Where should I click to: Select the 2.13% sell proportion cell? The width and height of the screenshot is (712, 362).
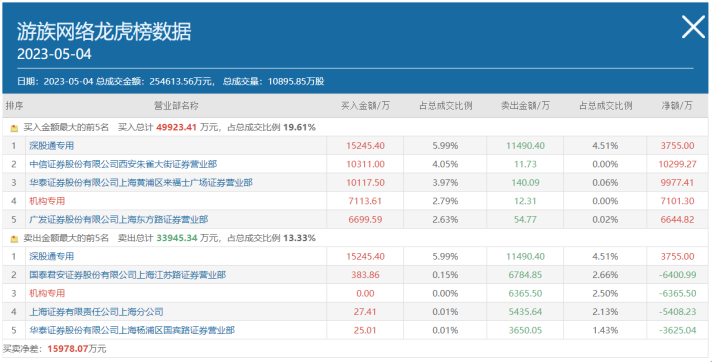click(x=605, y=312)
